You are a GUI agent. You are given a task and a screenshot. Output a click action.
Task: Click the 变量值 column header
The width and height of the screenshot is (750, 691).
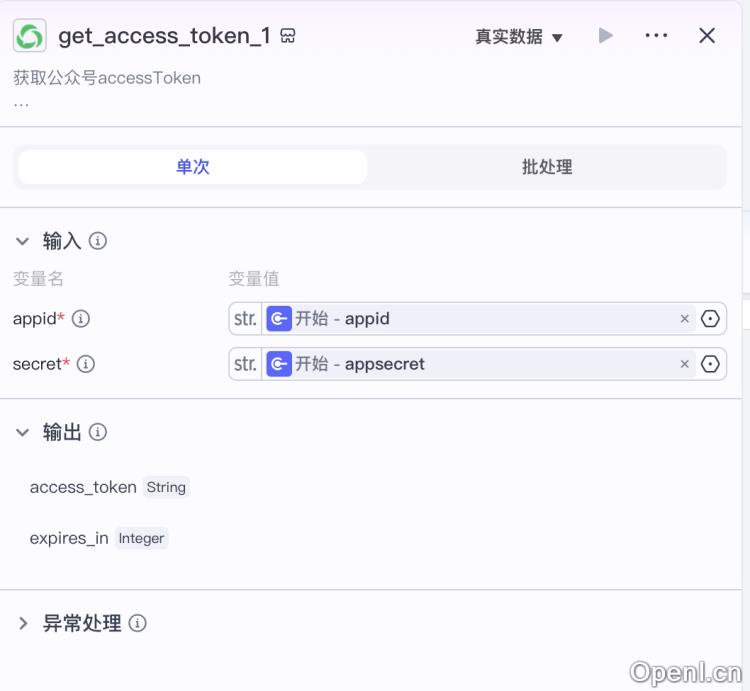[254, 278]
